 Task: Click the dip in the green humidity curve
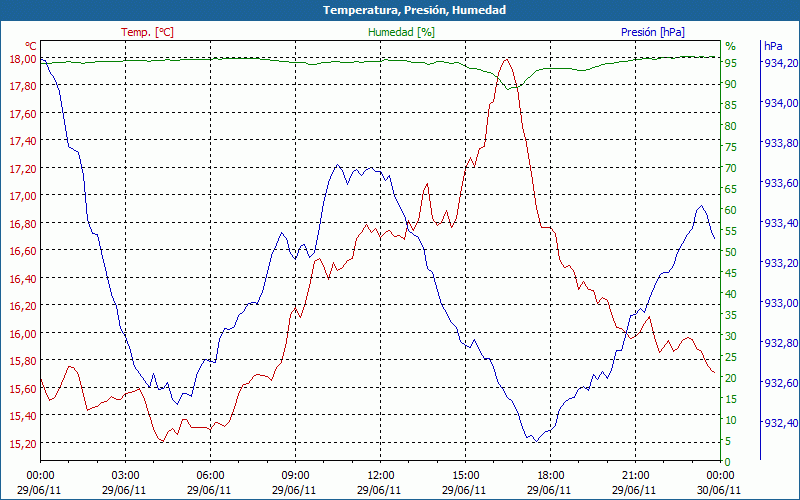(x=509, y=89)
